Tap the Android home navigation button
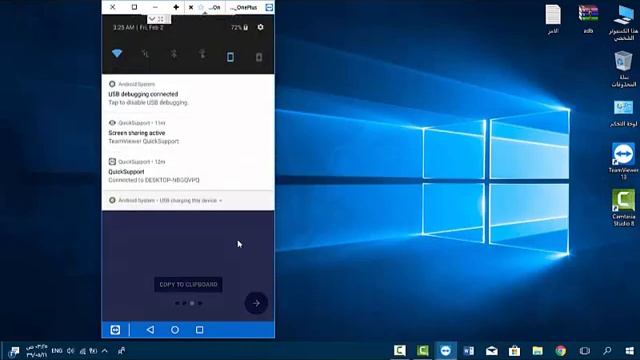The image size is (640, 360). [x=175, y=329]
